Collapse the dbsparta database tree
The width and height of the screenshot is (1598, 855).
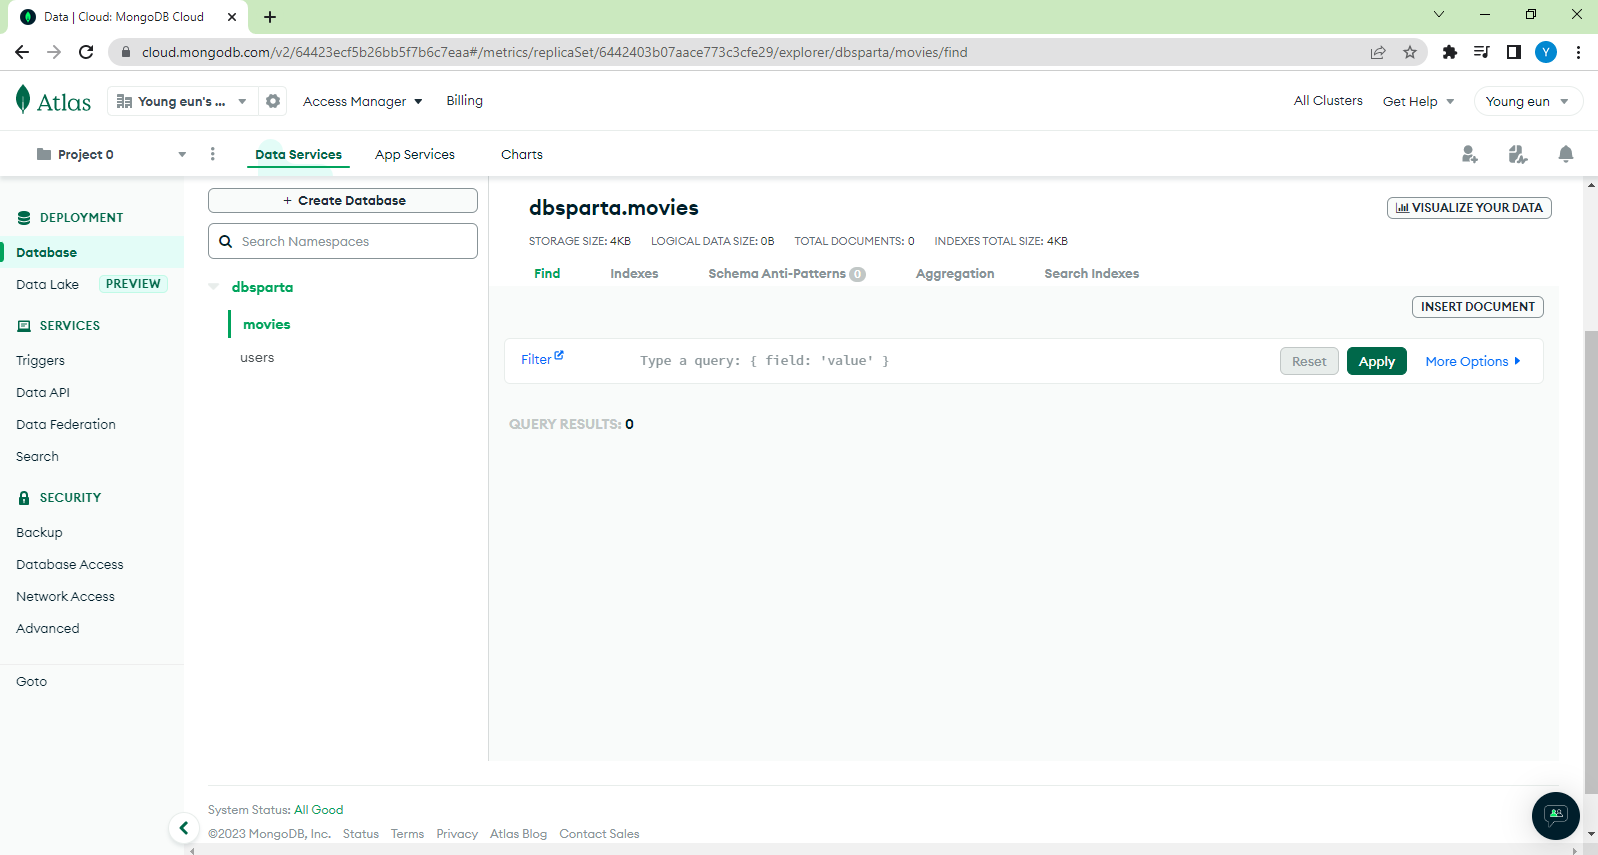[214, 287]
